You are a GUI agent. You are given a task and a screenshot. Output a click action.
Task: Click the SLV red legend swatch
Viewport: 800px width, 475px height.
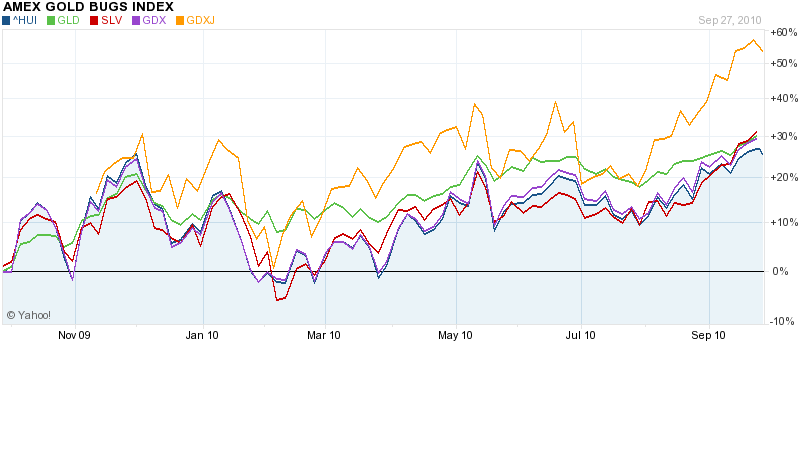(x=94, y=21)
